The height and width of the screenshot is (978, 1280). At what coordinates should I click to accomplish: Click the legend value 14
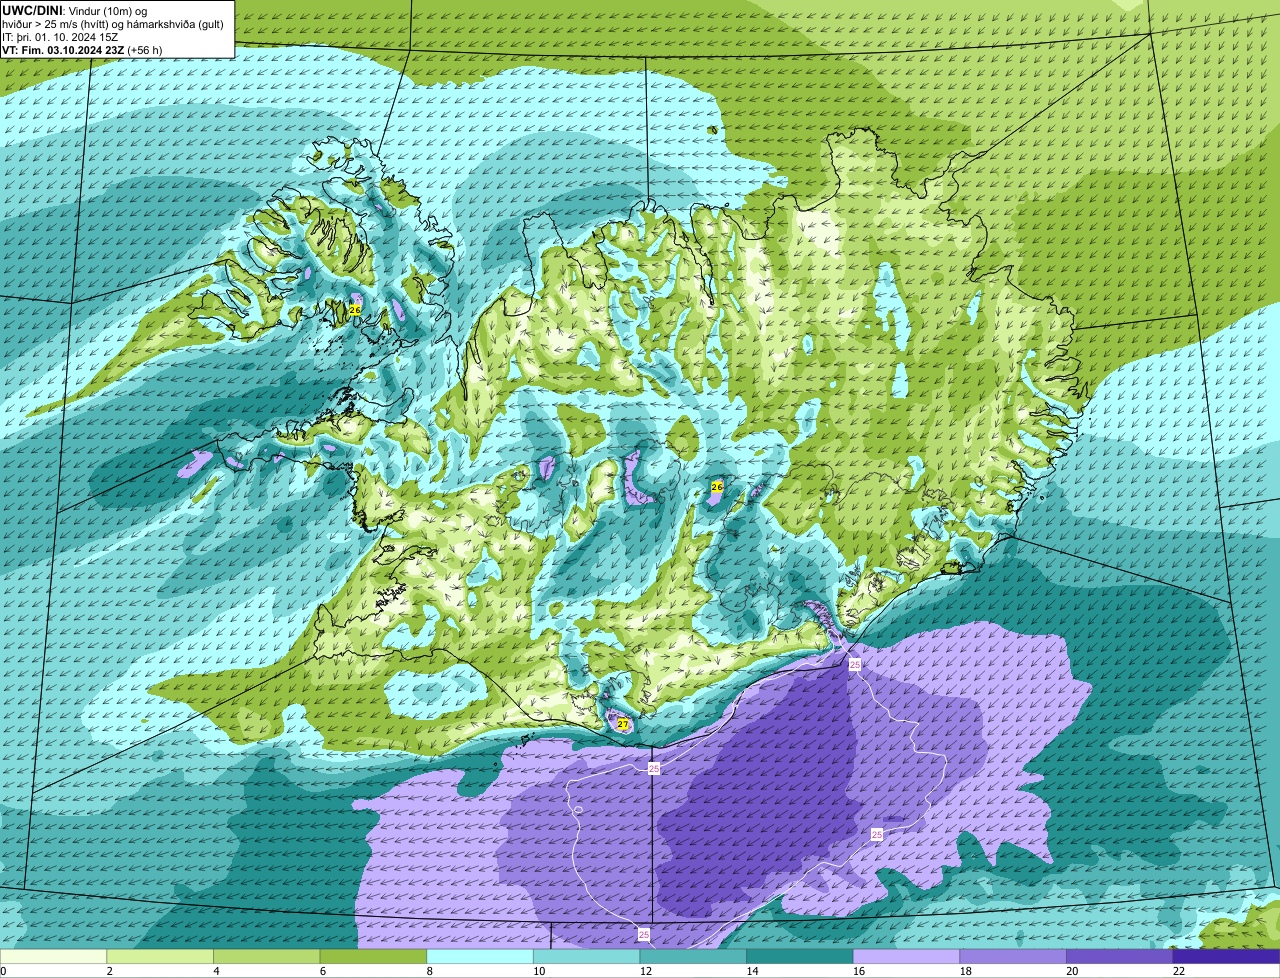coord(753,971)
